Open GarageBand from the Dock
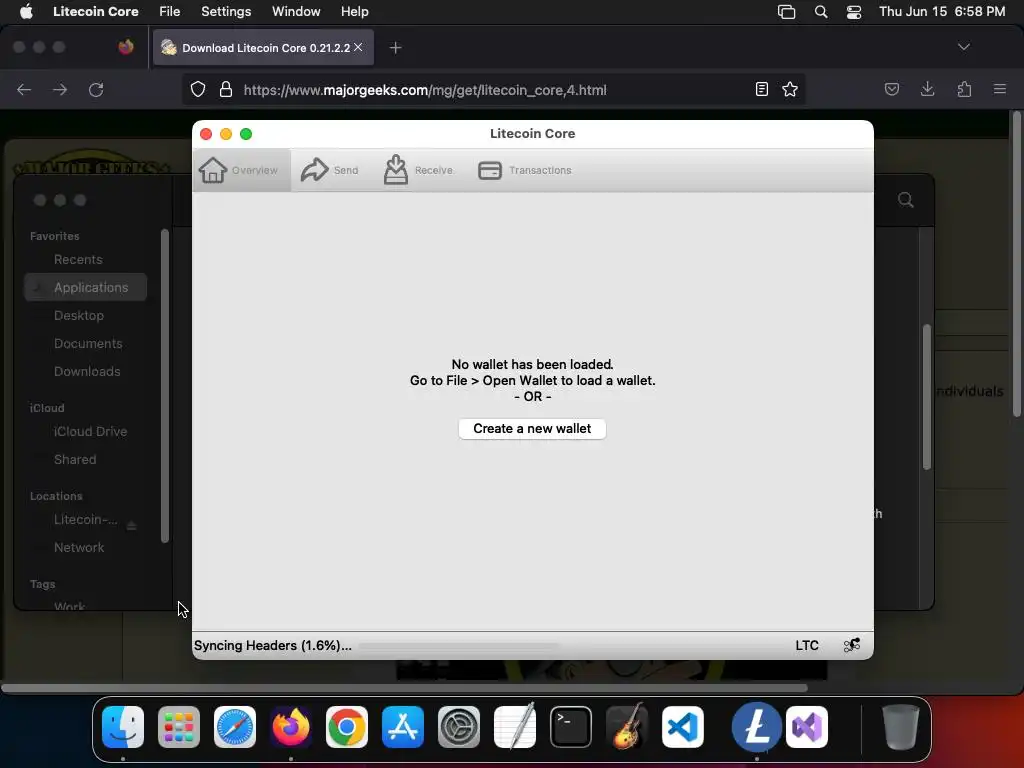Viewport: 1024px width, 768px height. (627, 727)
